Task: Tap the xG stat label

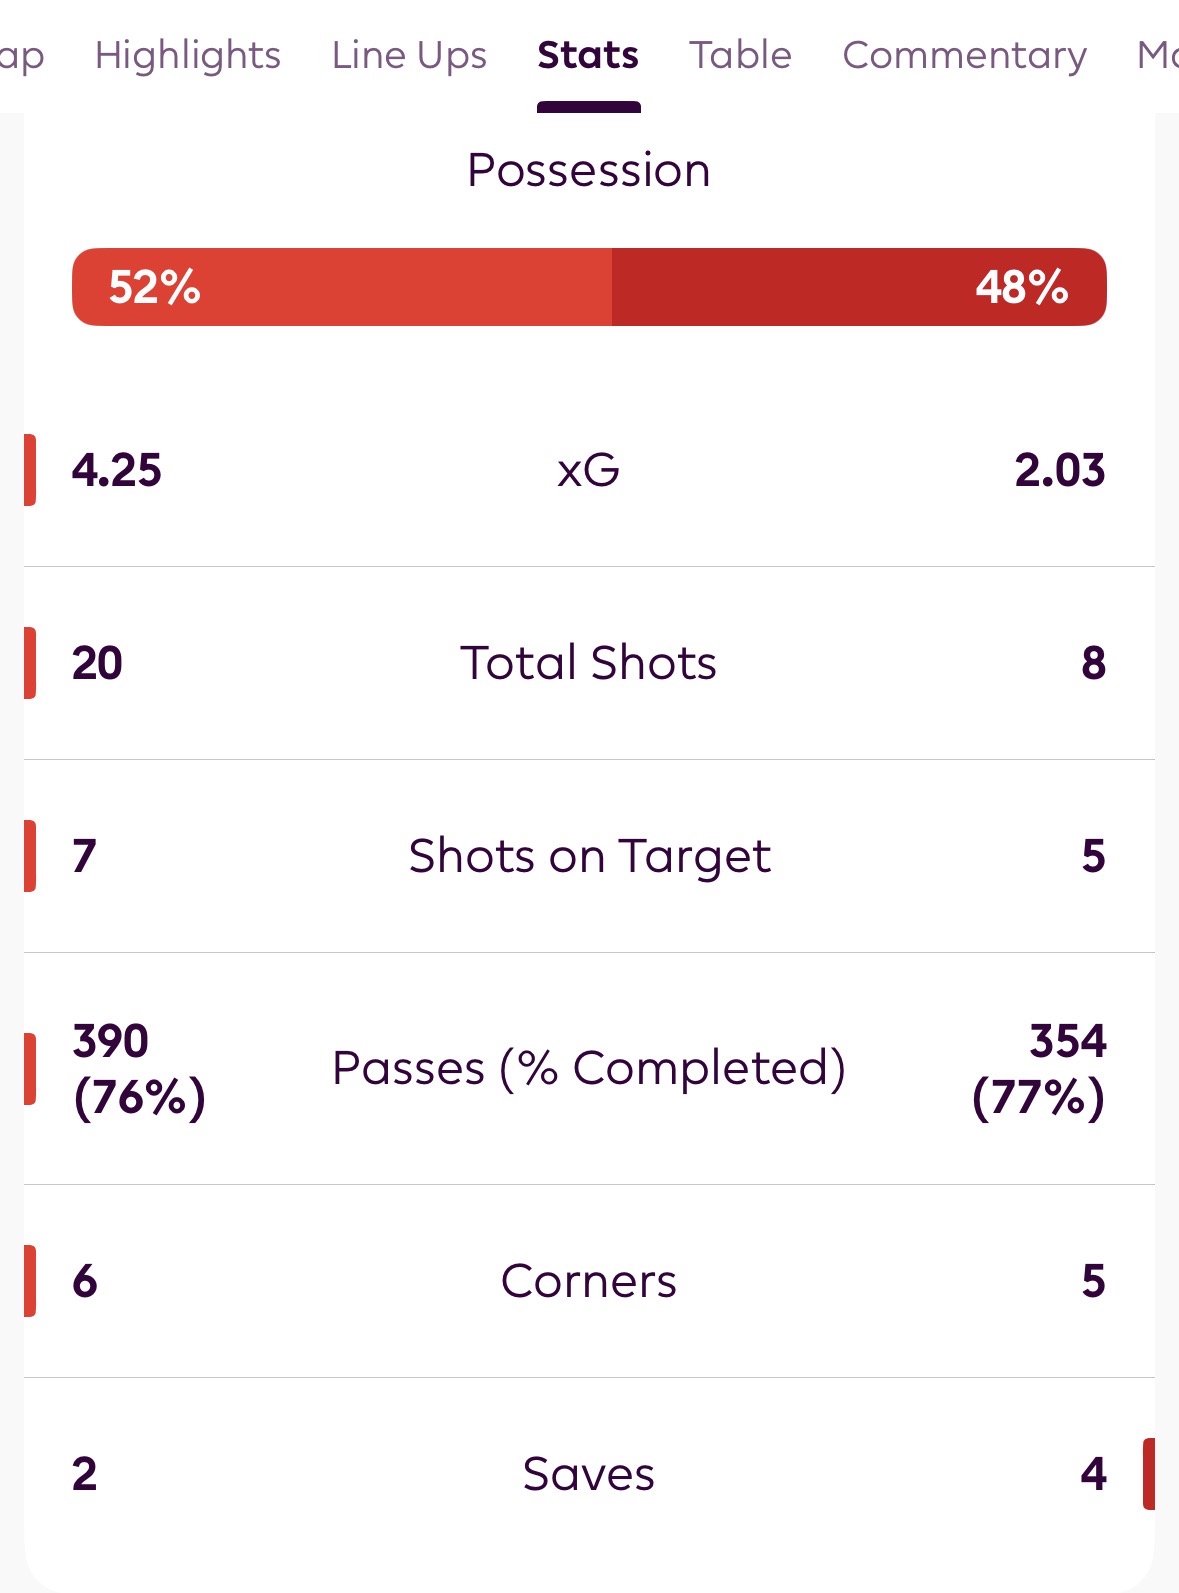Action: pyautogui.click(x=589, y=470)
